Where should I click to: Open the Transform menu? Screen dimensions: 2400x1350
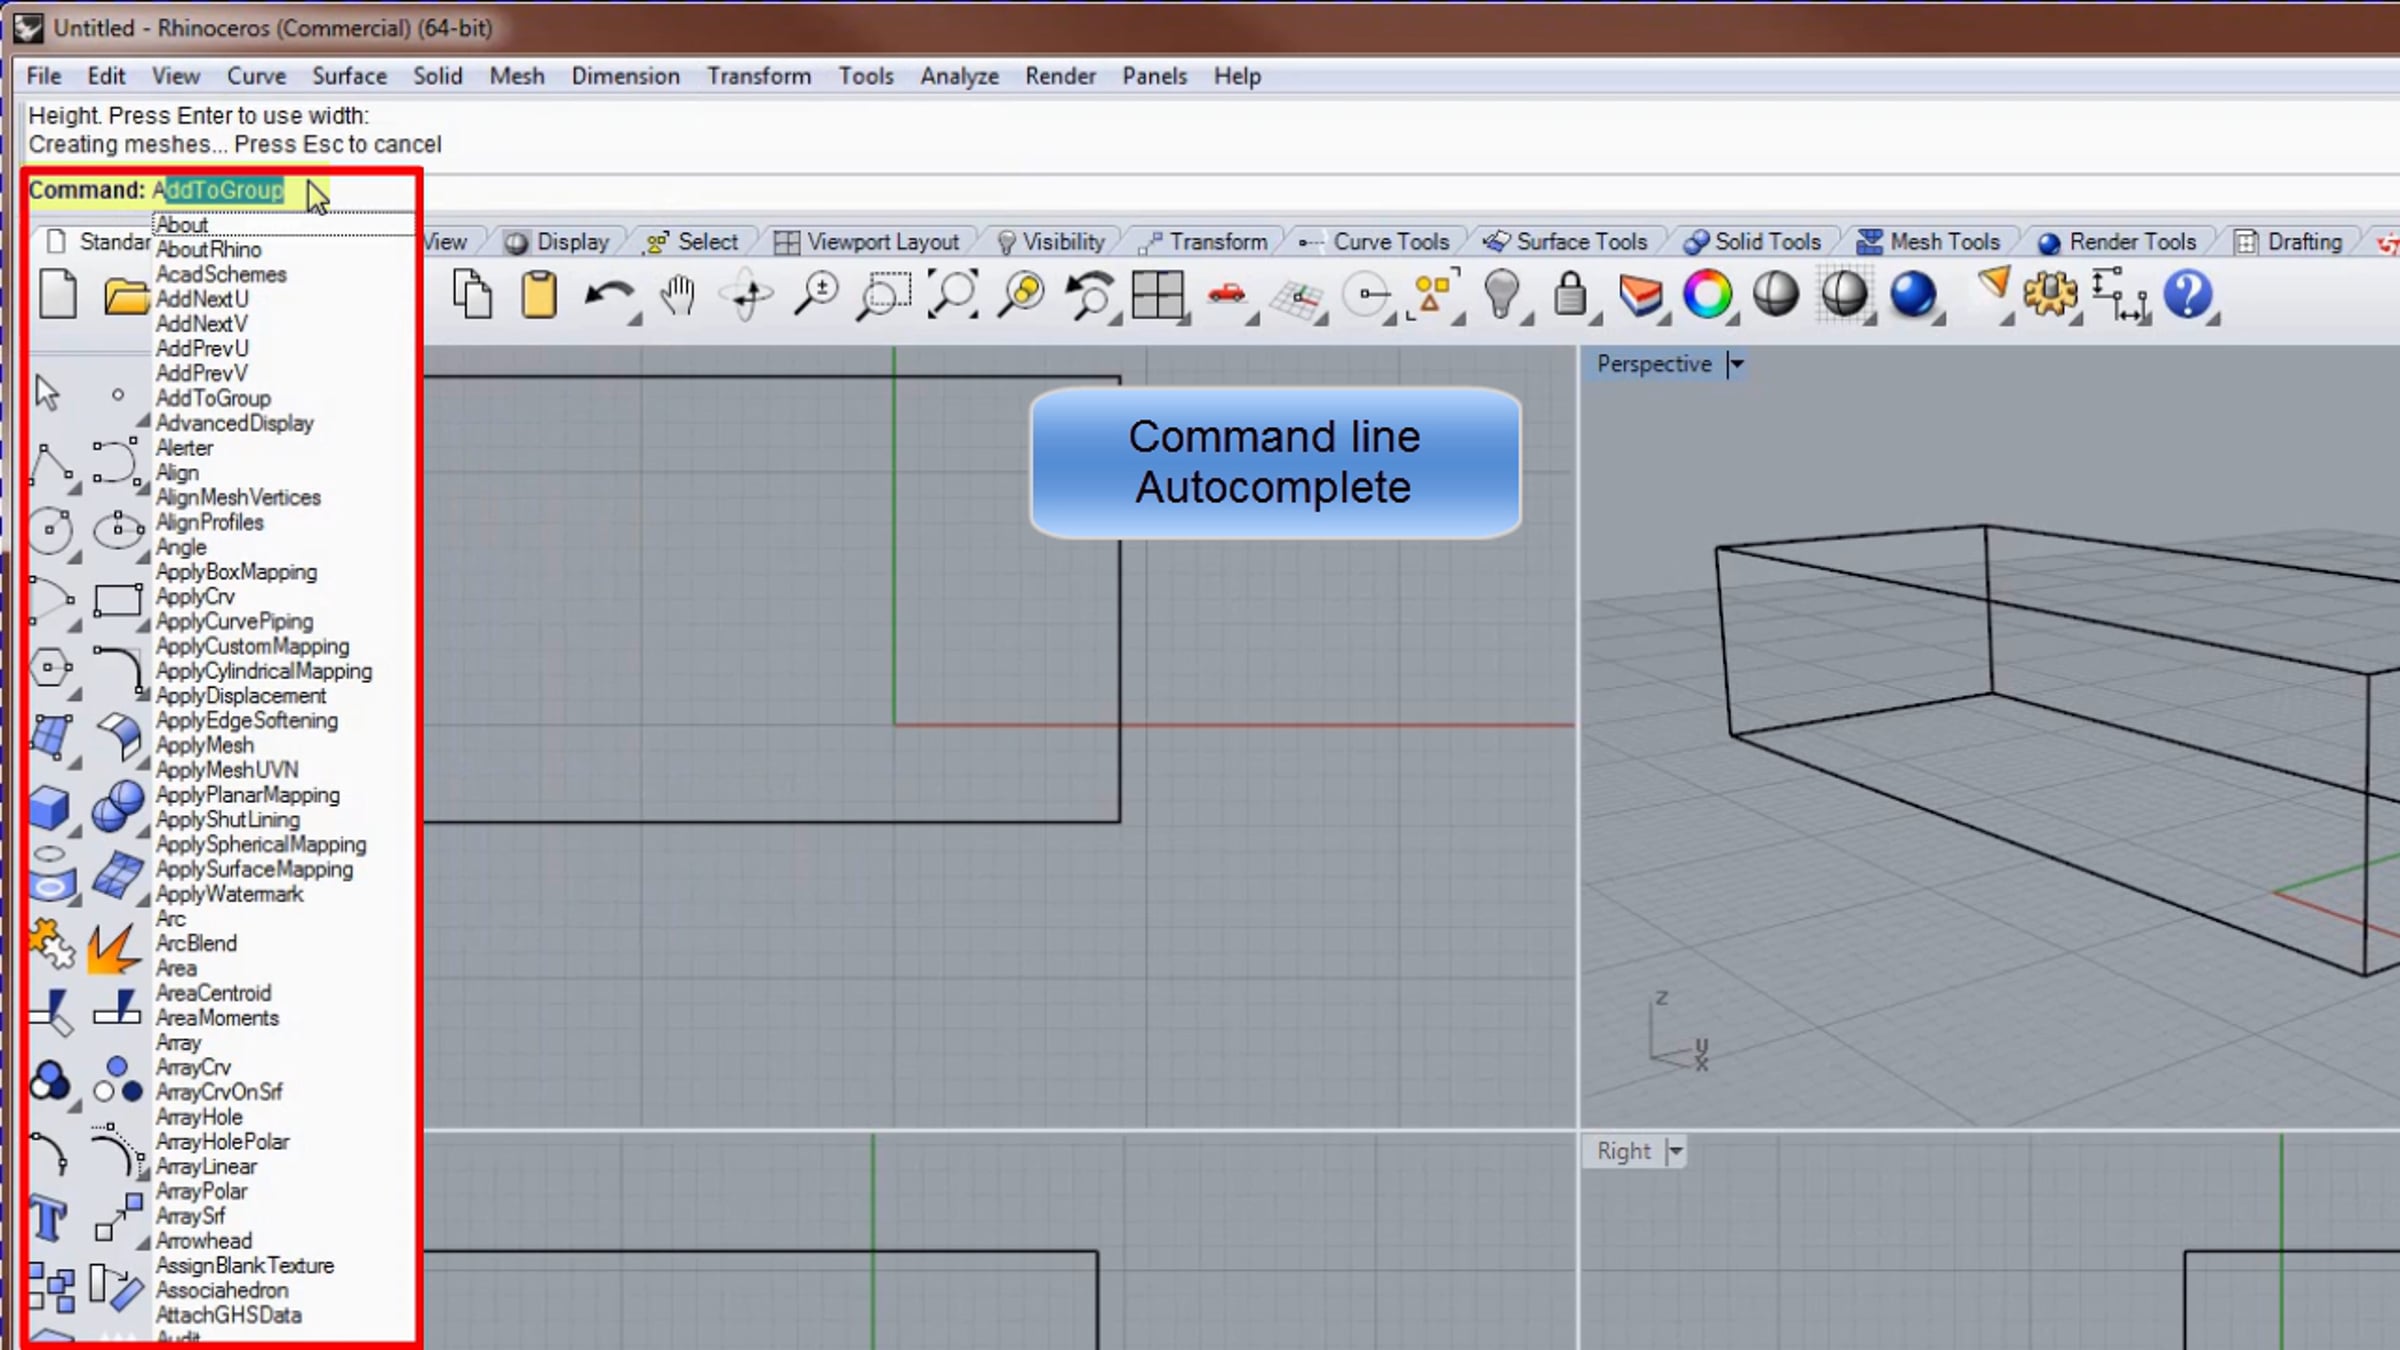(x=759, y=76)
